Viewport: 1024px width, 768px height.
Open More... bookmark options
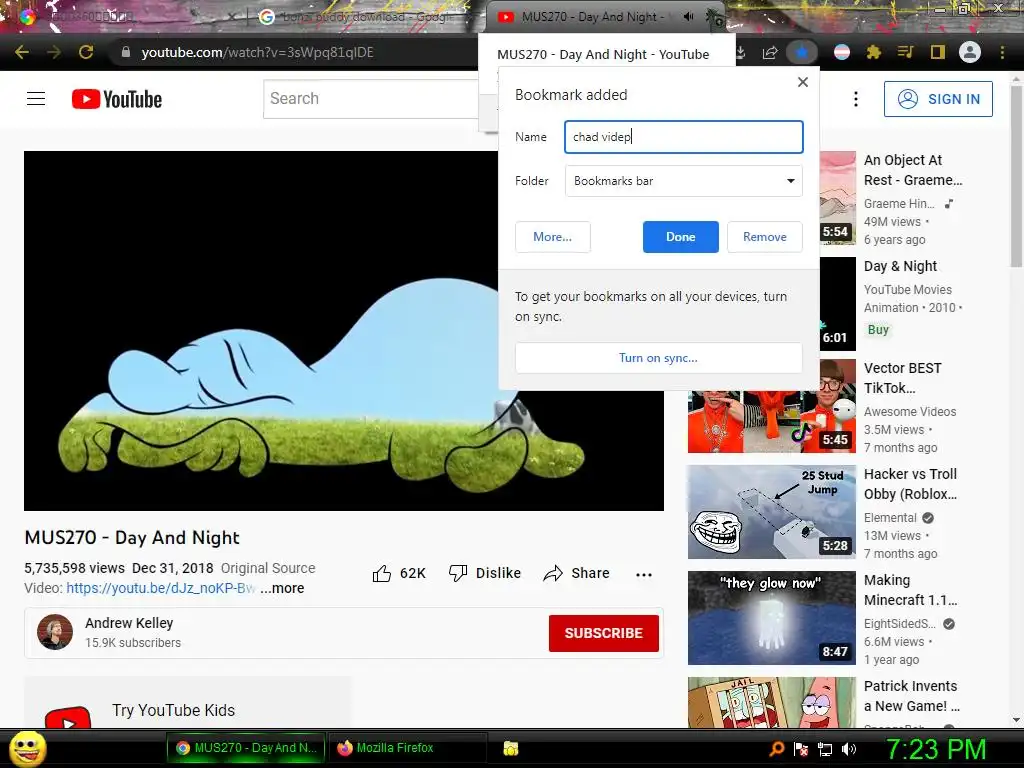point(552,237)
